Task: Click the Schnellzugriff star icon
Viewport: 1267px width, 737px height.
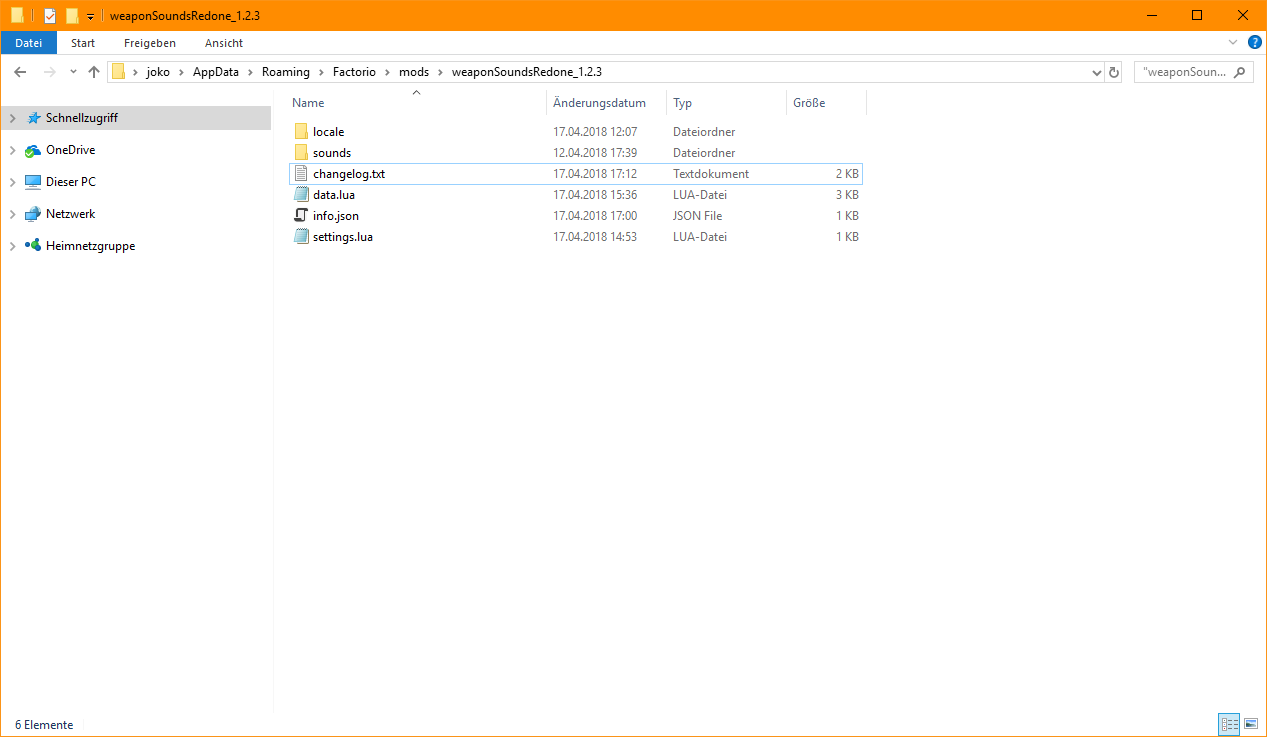Action: coord(33,118)
